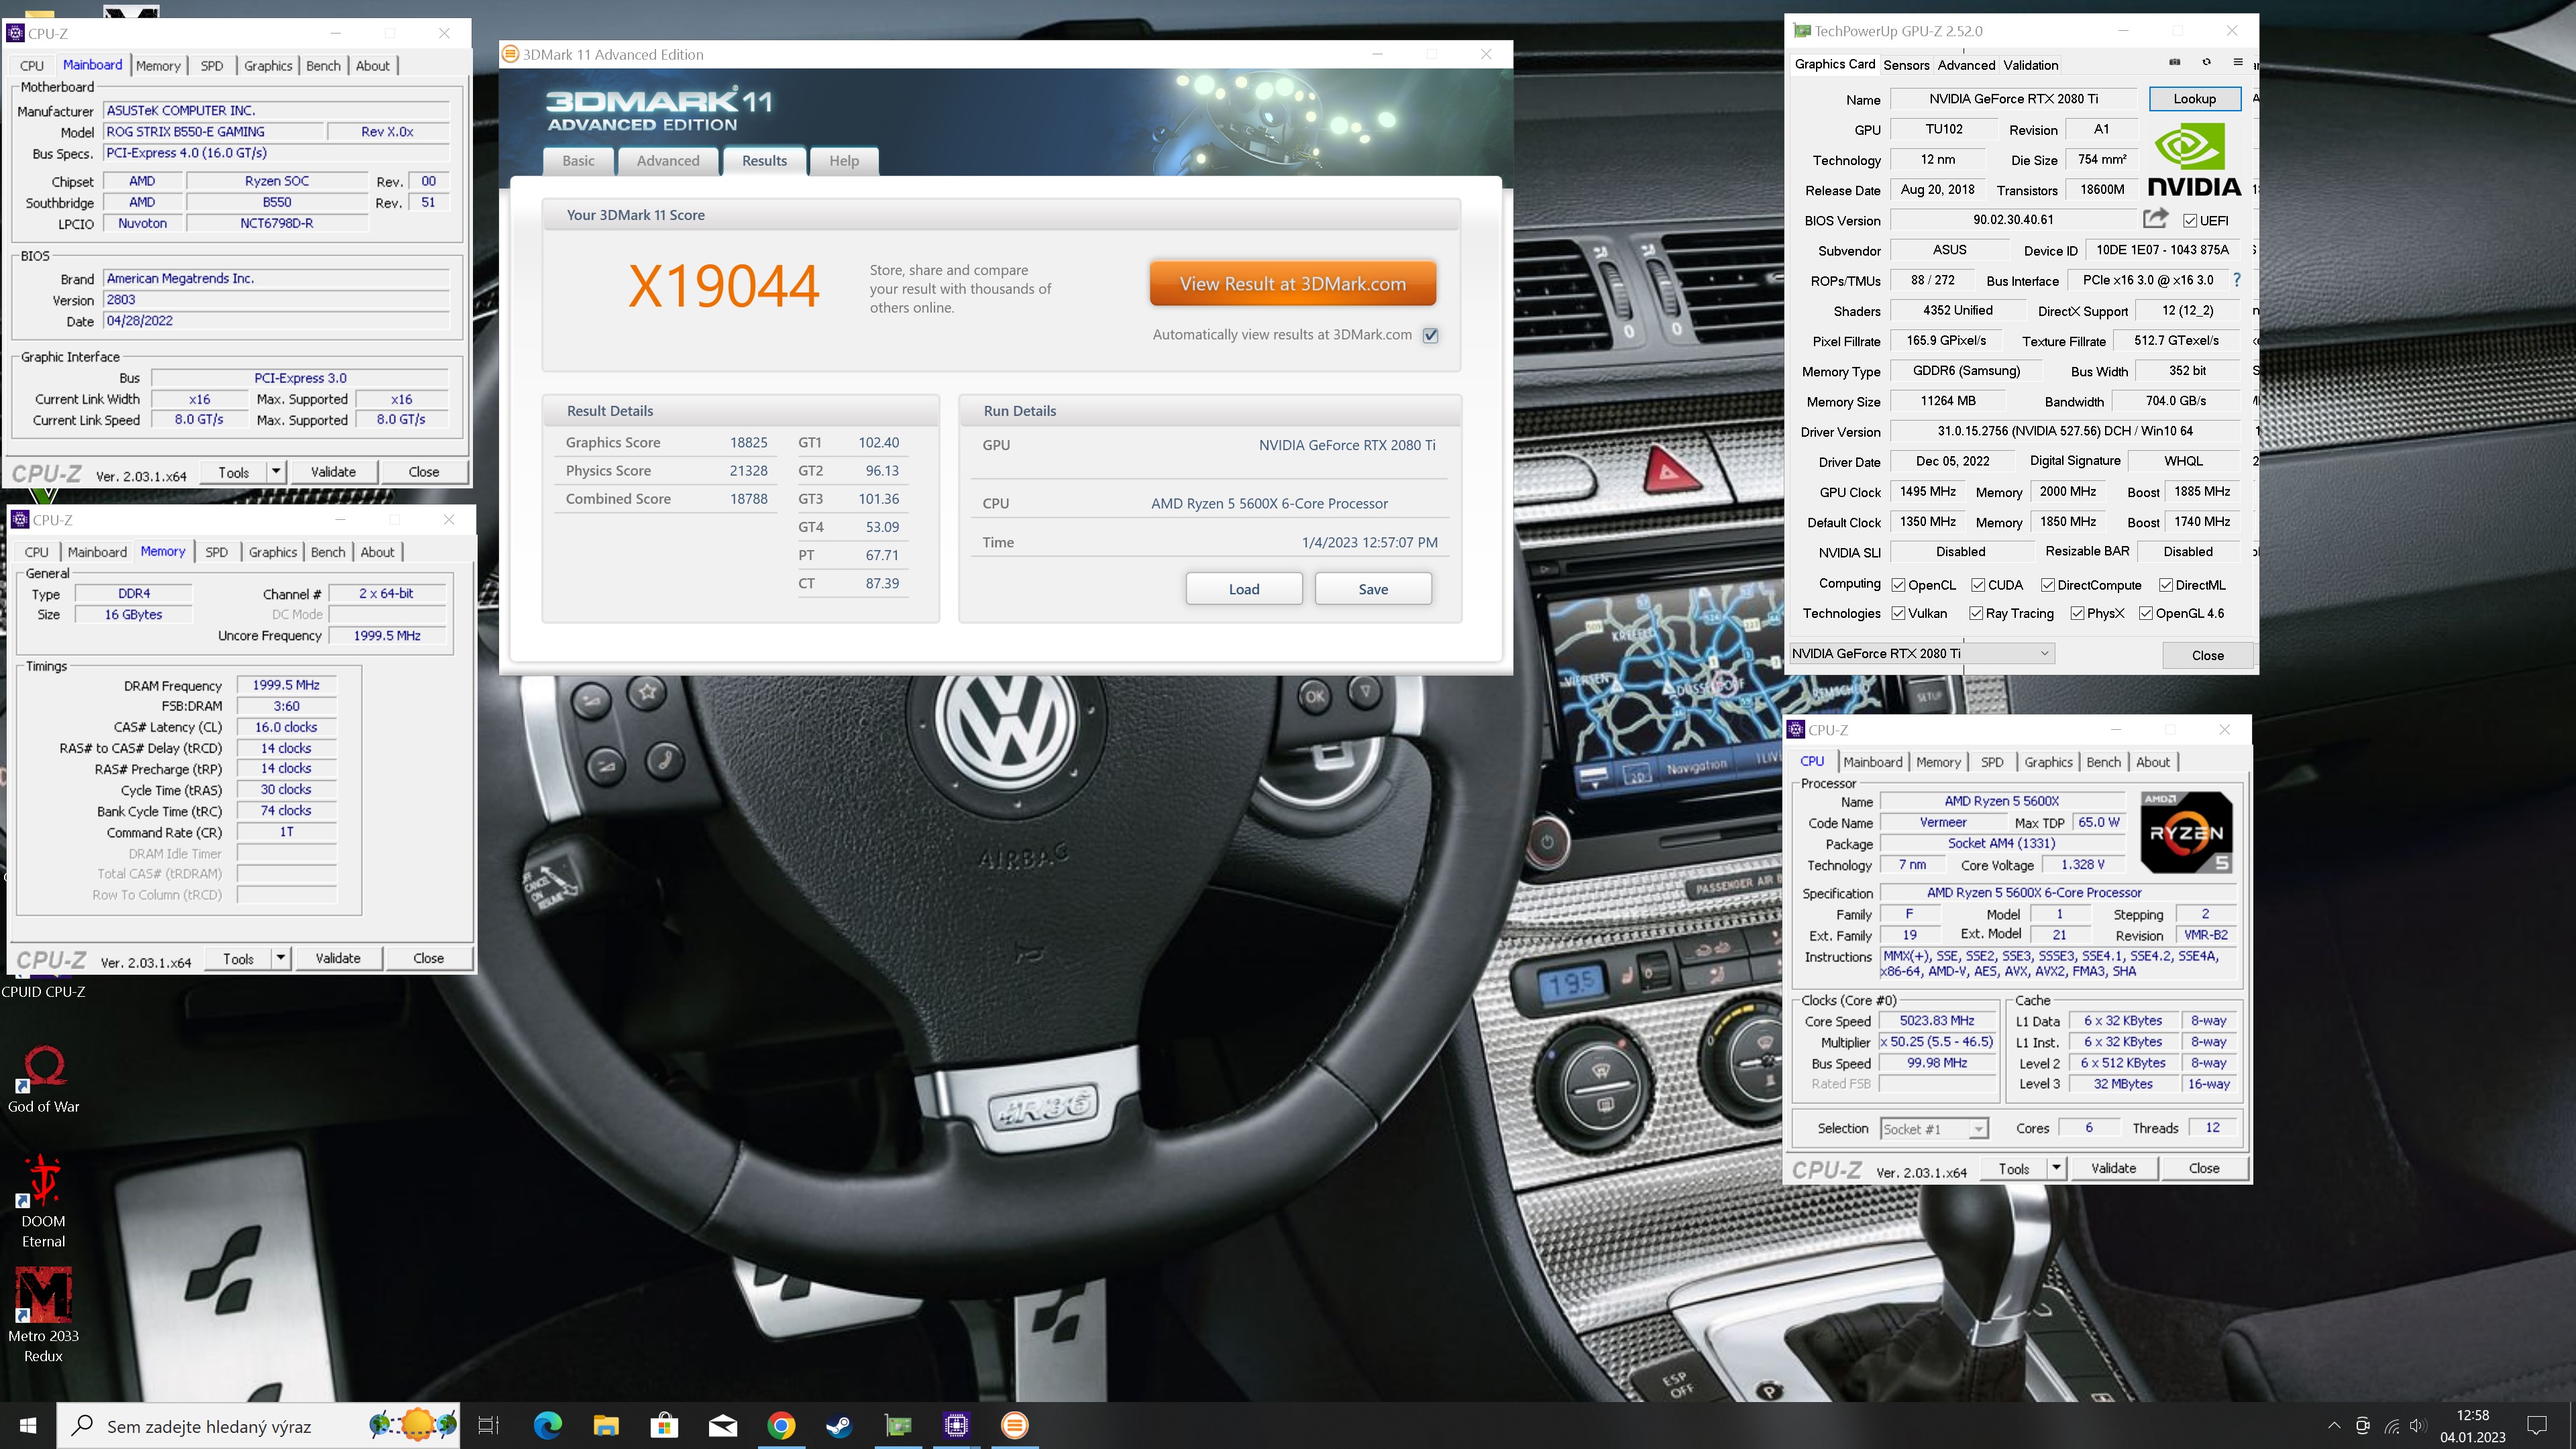Open Bench tab in CPU-Z CPU window

2103,762
